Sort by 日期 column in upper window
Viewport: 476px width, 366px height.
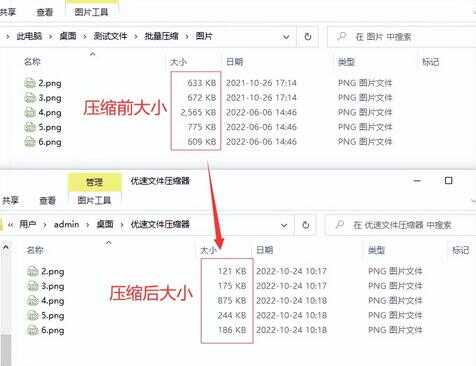click(234, 62)
